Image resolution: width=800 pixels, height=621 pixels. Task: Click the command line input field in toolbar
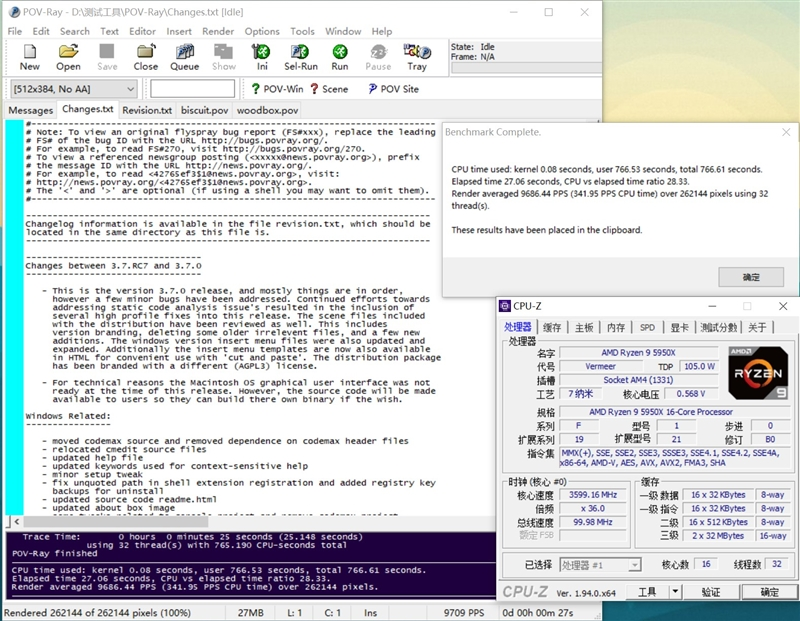click(x=192, y=89)
